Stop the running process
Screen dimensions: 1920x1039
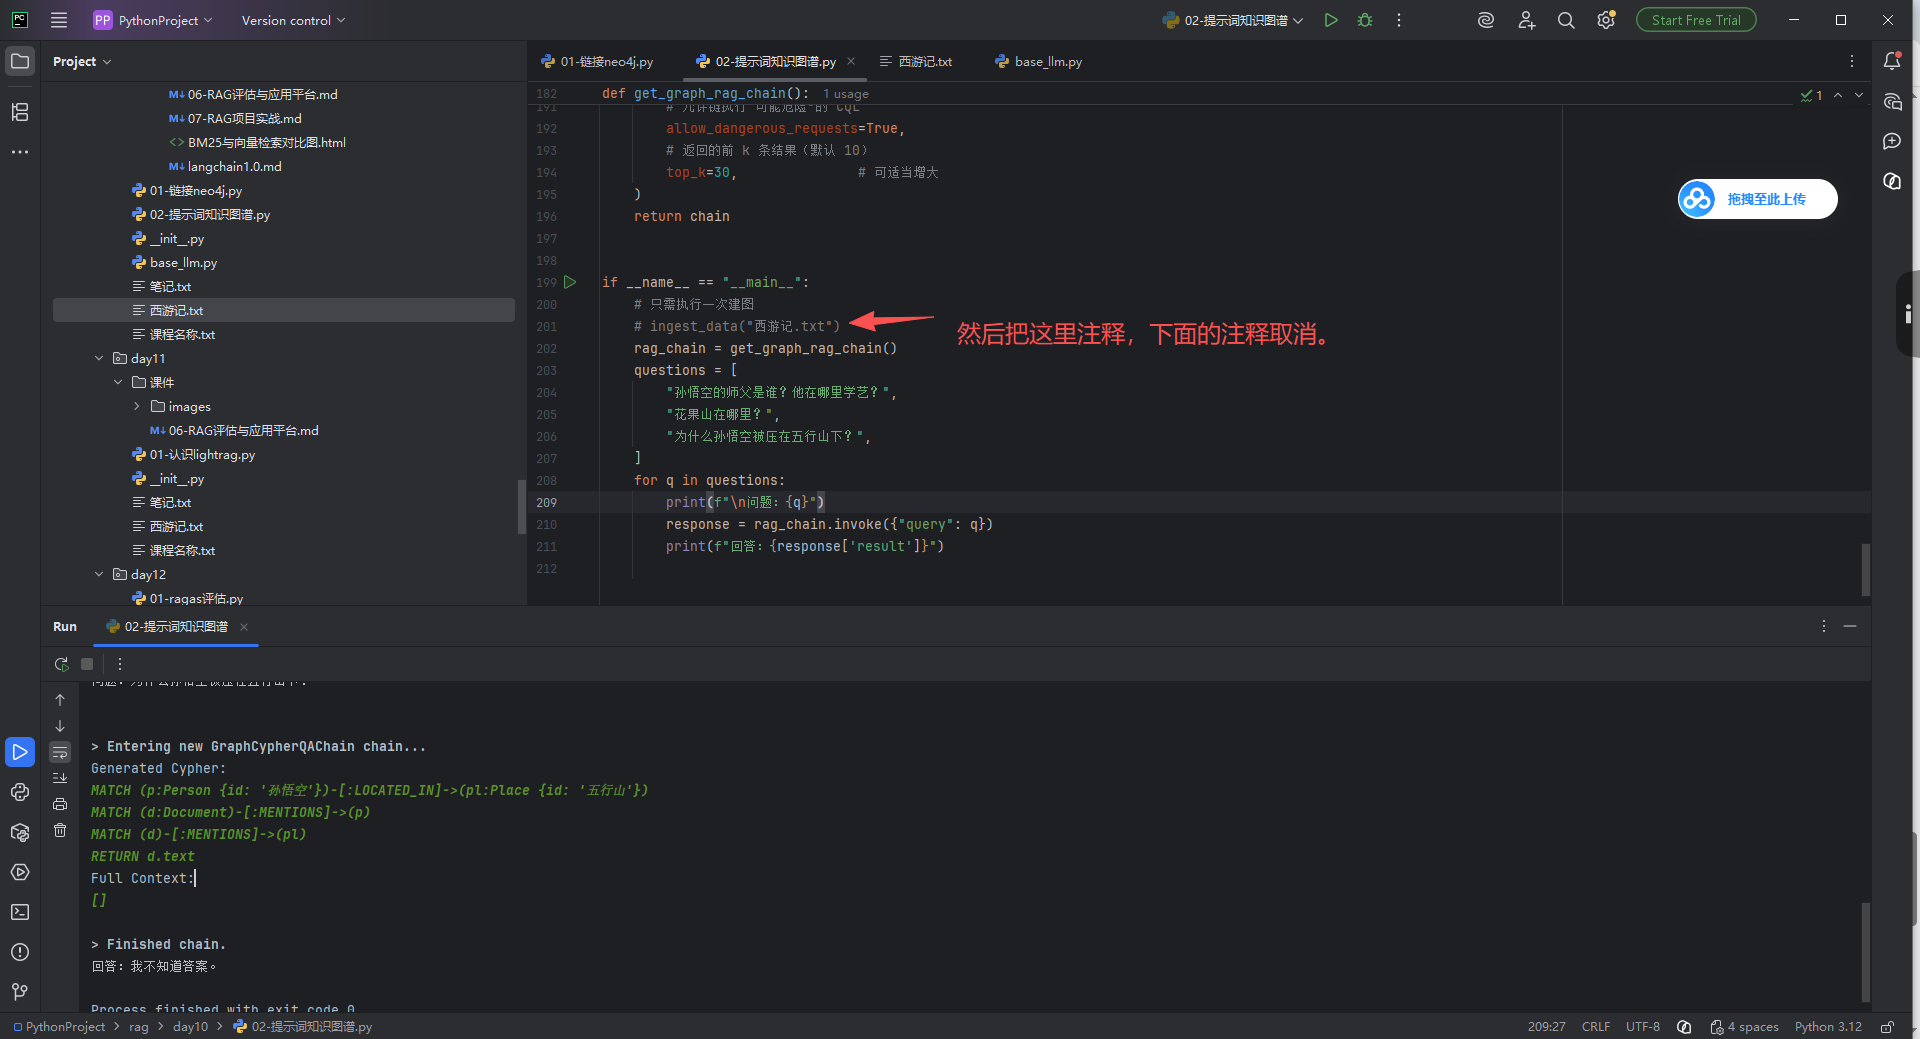point(87,664)
